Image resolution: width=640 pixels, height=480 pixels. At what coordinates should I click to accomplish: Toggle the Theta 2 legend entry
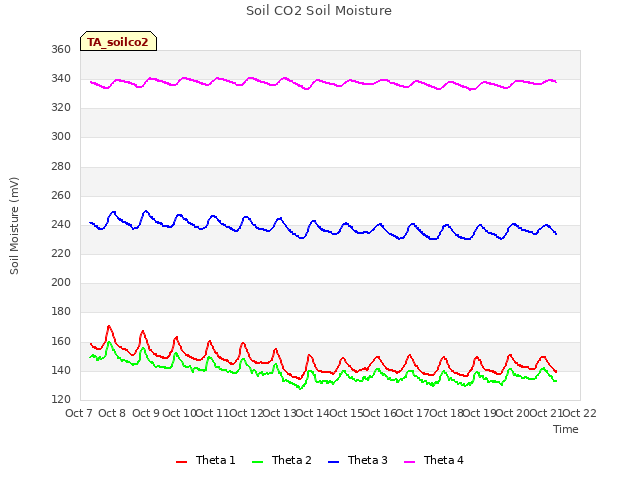(282, 460)
